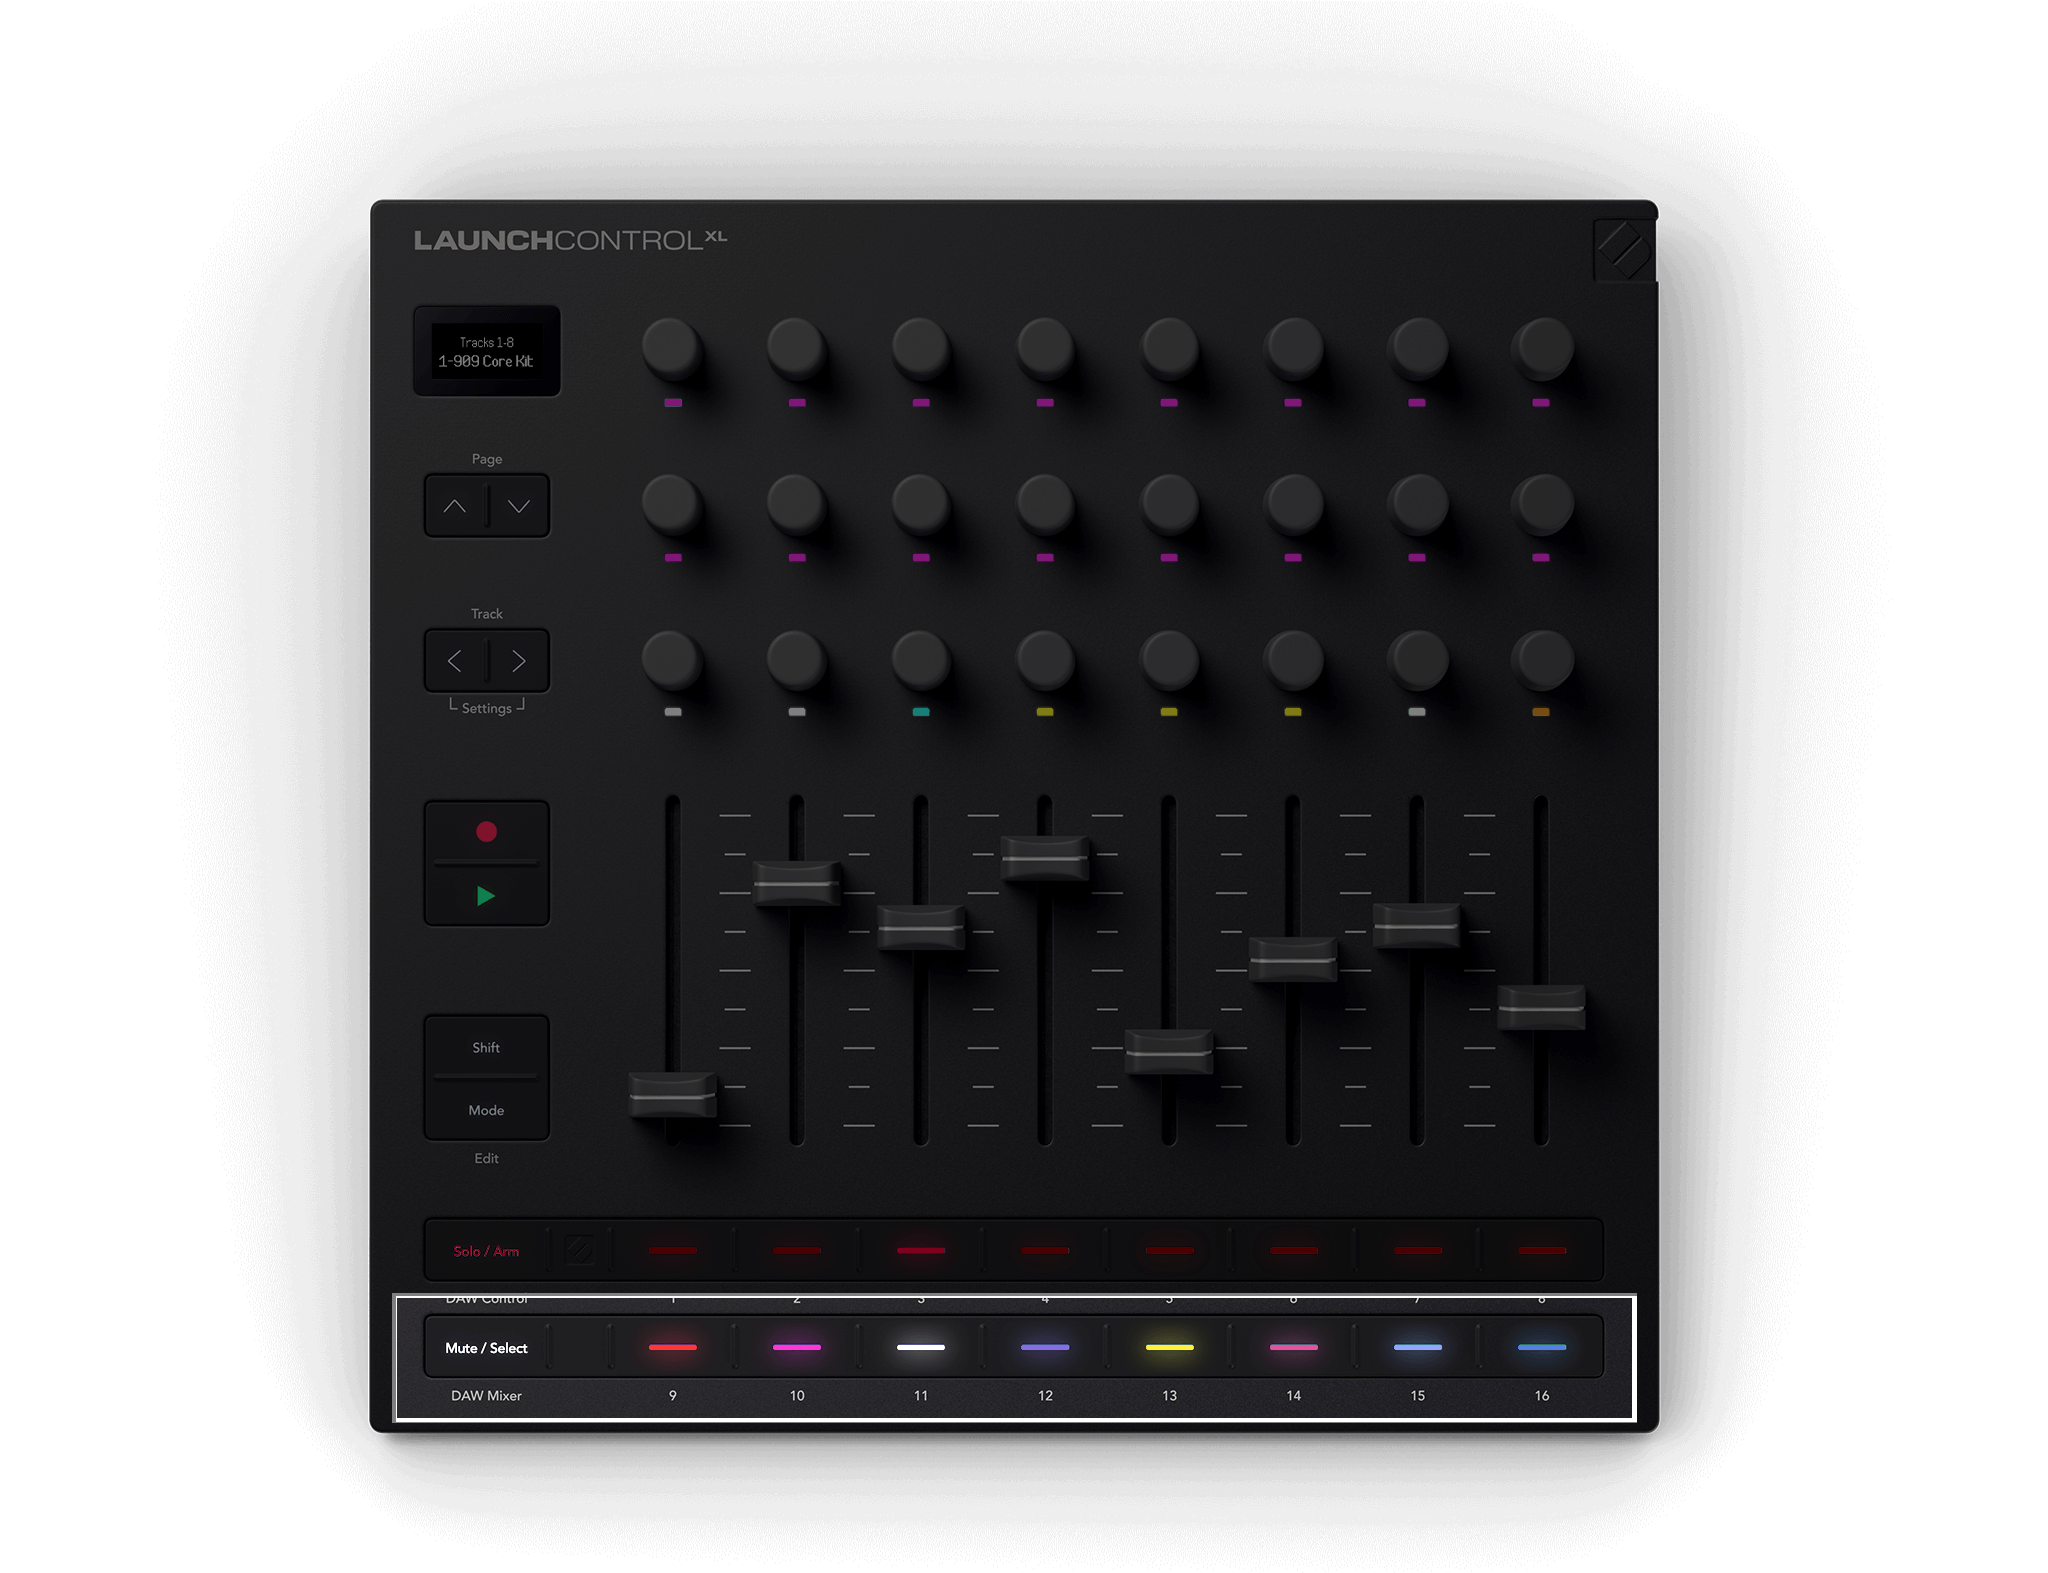The image size is (2048, 1573).
Task: Toggle the white mute button for channel 11
Action: click(921, 1348)
